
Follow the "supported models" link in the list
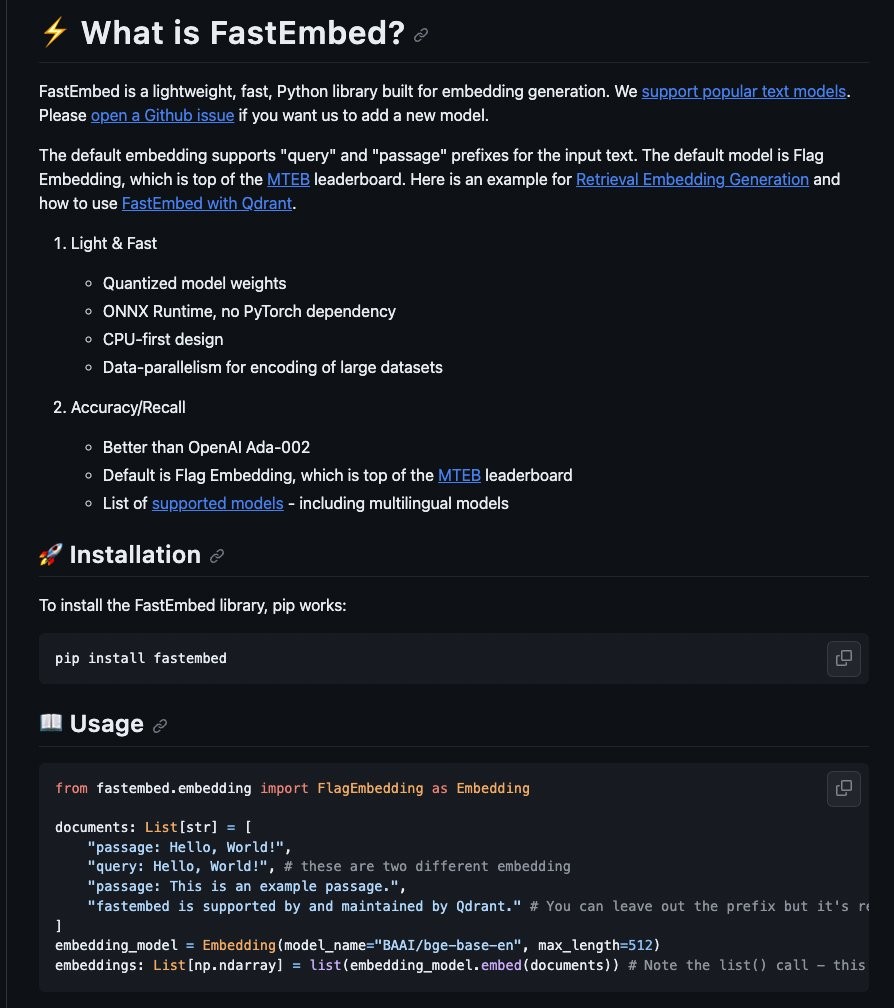(217, 503)
